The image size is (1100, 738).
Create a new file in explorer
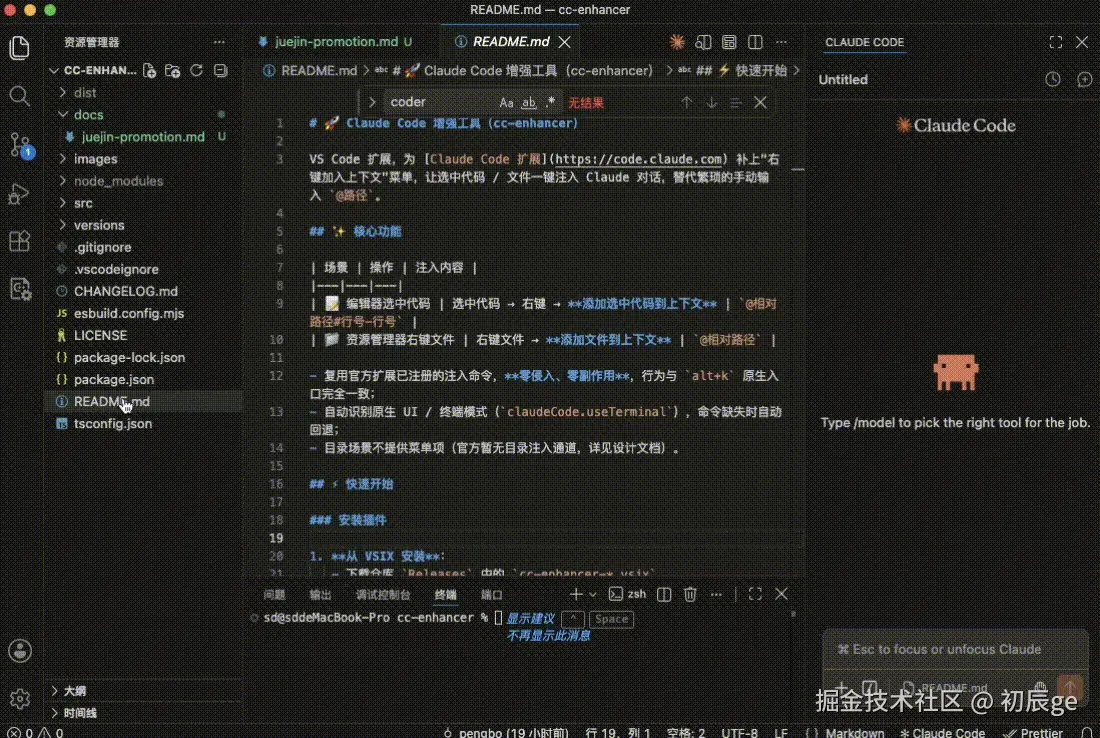tap(149, 70)
